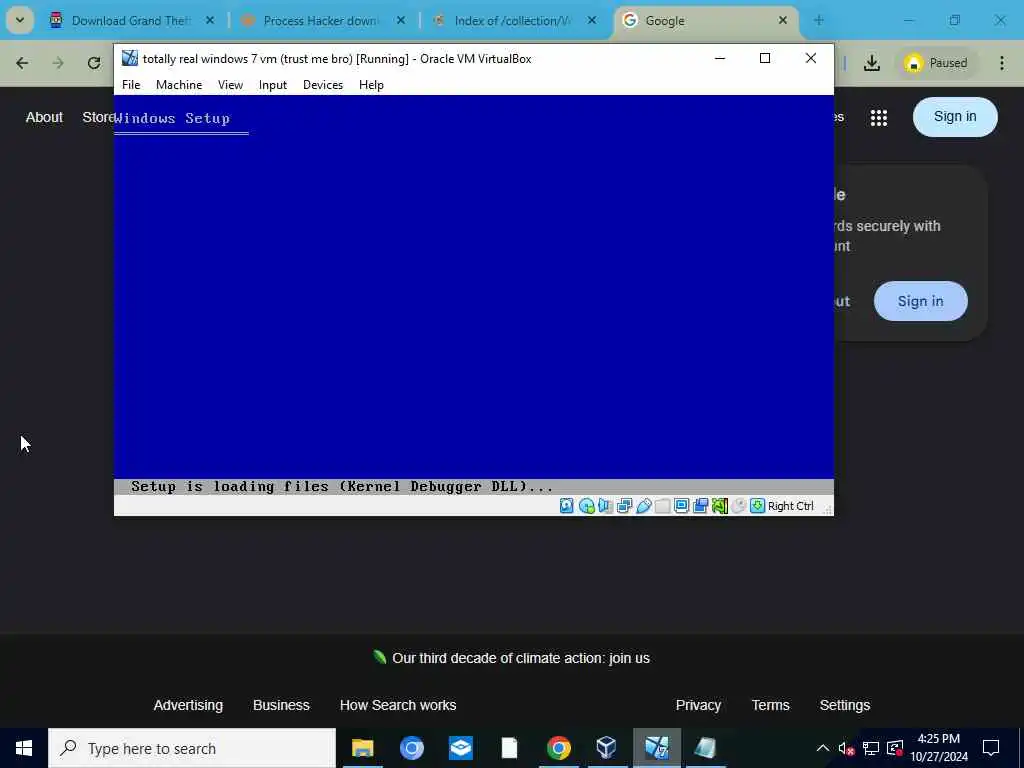
Task: Open the notification center icon
Action: coord(991,748)
